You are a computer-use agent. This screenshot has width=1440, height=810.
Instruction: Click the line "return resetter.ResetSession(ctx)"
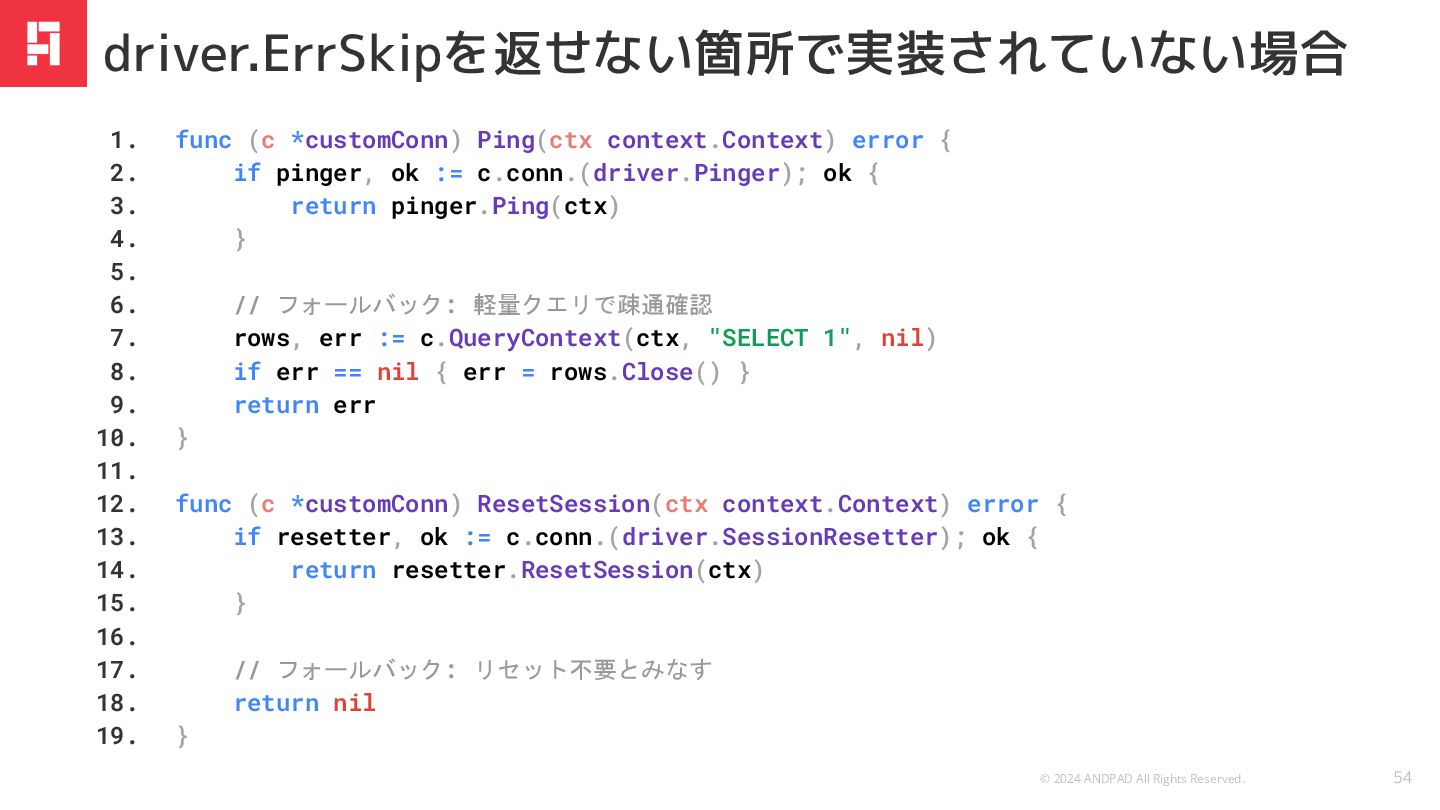528,570
